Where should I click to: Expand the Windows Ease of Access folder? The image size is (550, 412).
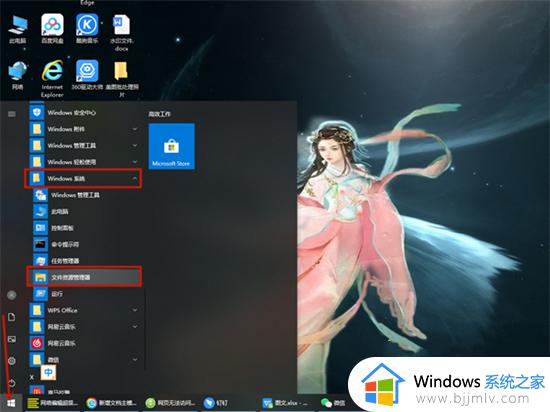tap(84, 162)
